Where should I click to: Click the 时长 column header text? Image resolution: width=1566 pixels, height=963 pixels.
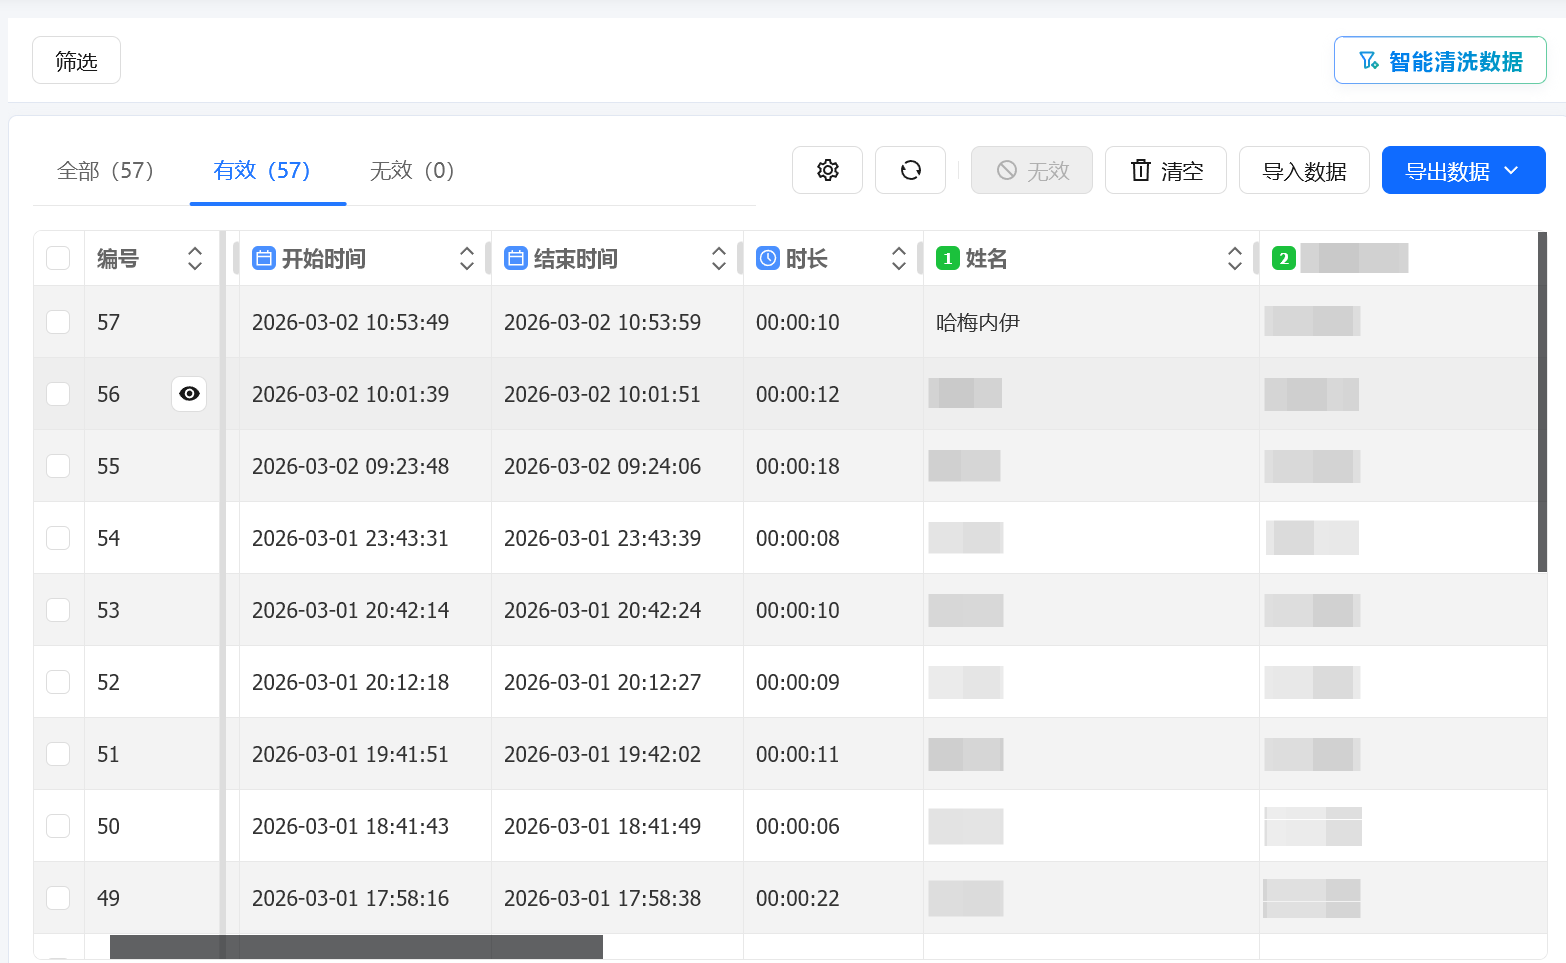pos(806,259)
